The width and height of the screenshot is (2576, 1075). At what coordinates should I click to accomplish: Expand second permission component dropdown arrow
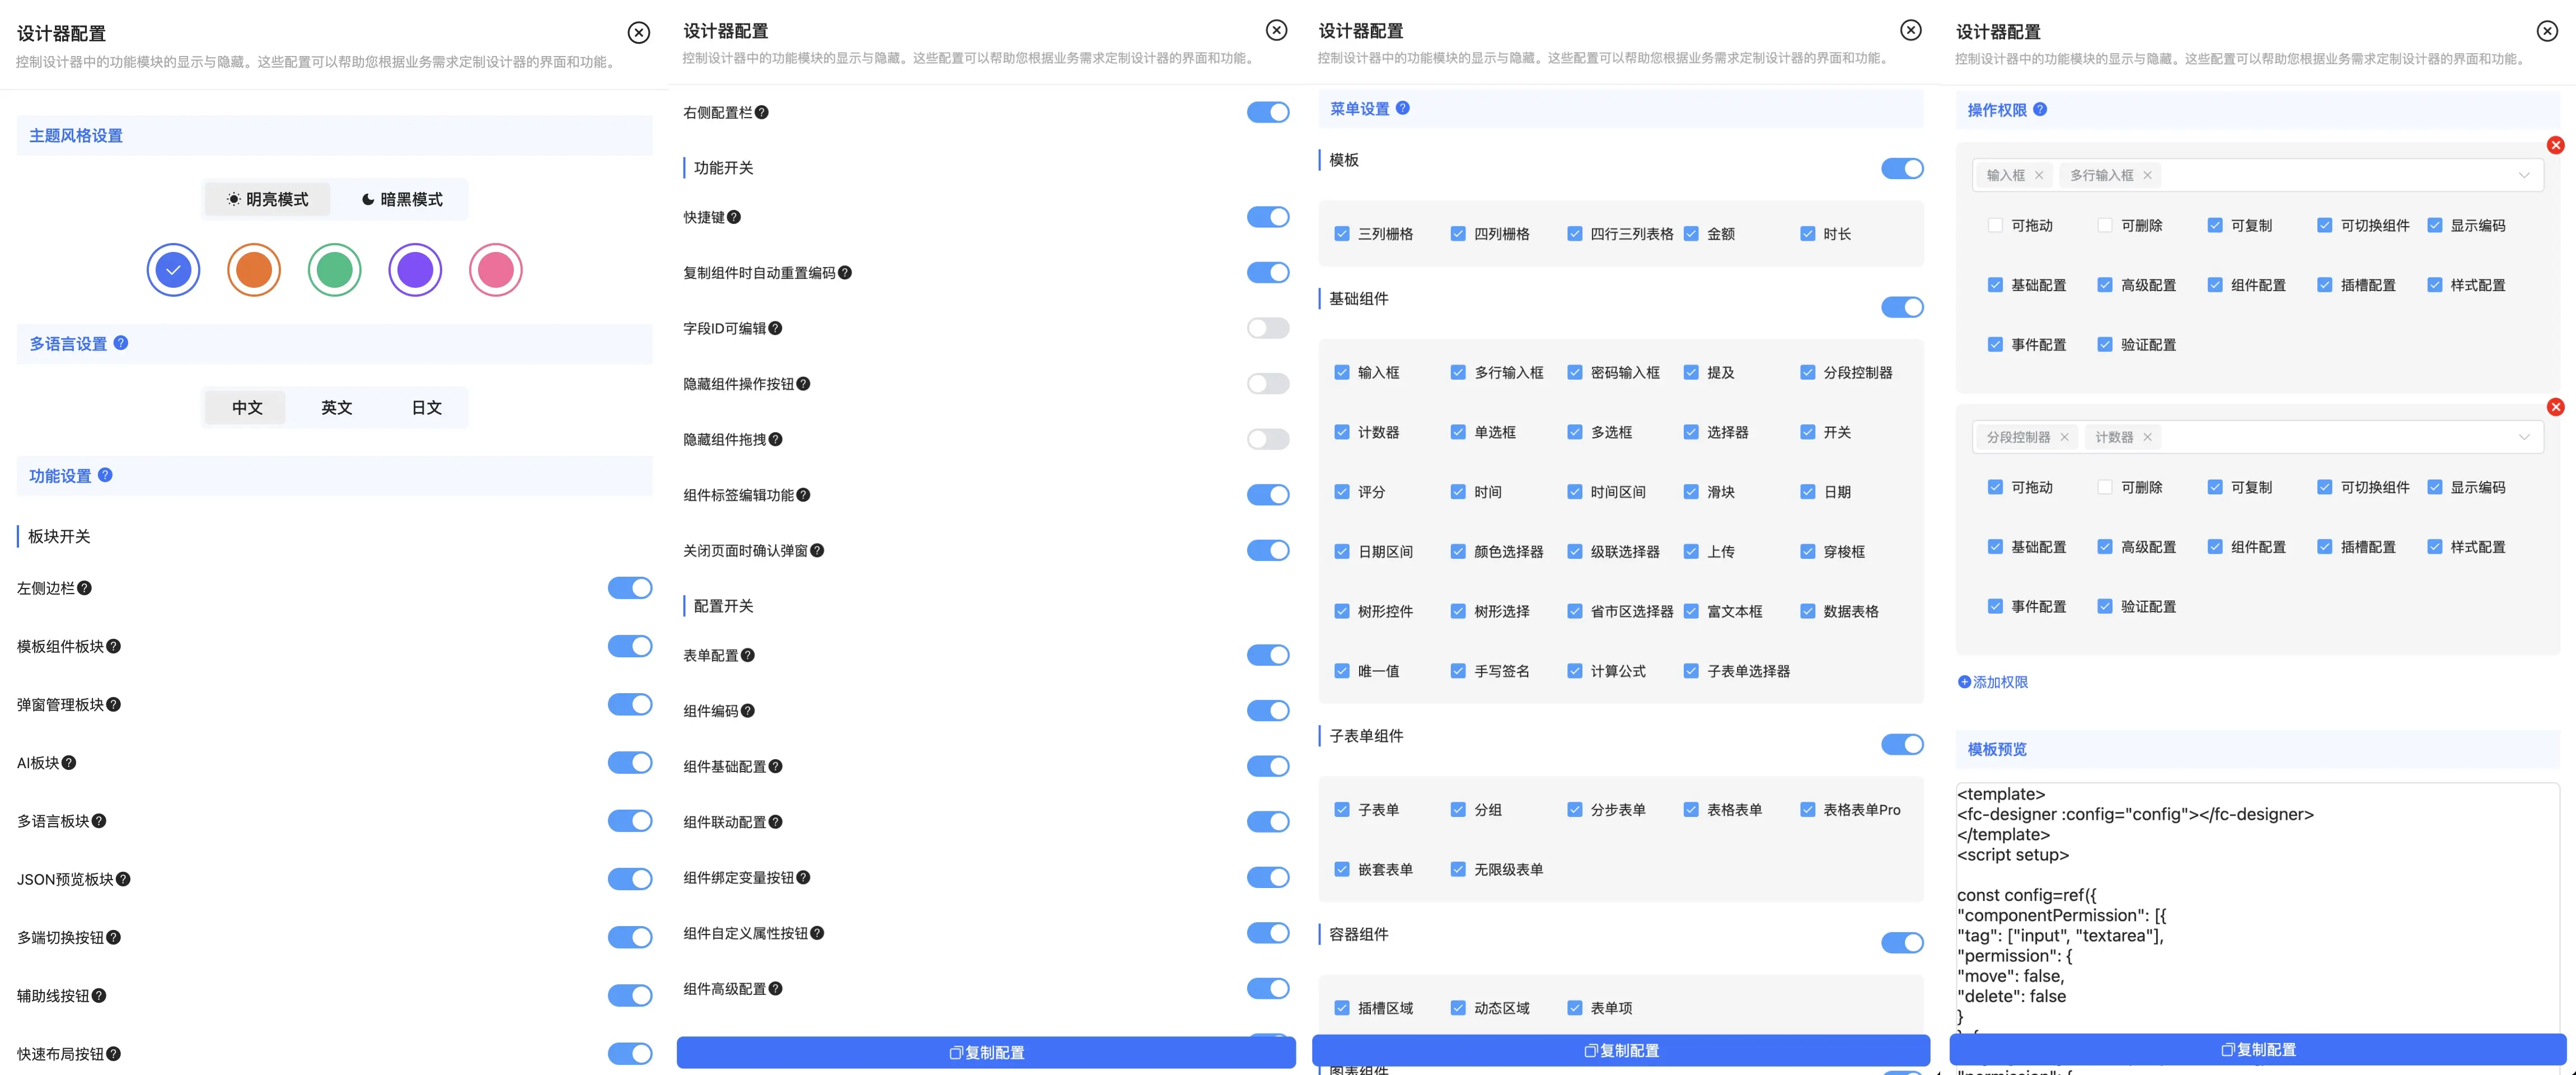point(2523,437)
